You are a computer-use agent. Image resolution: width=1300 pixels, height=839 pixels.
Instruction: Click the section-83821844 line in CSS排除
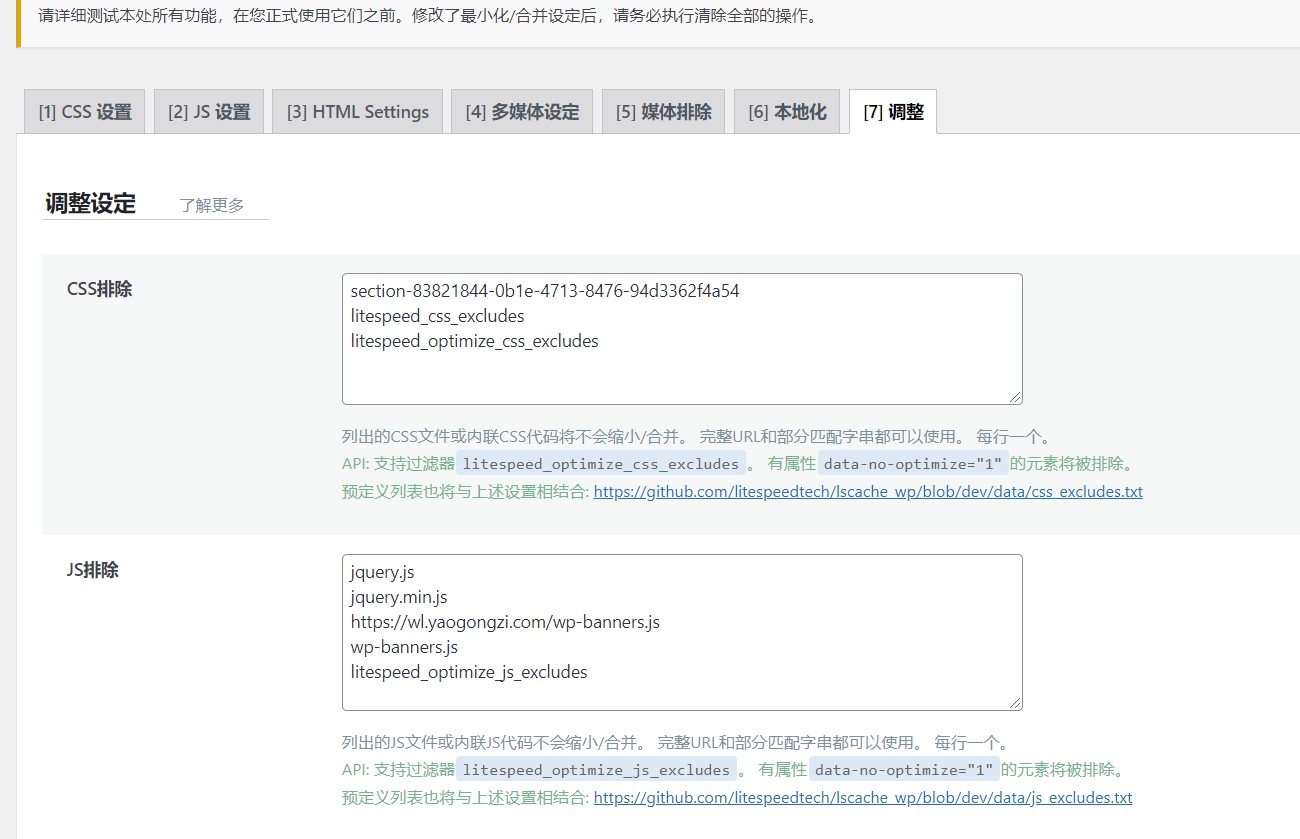(545, 292)
